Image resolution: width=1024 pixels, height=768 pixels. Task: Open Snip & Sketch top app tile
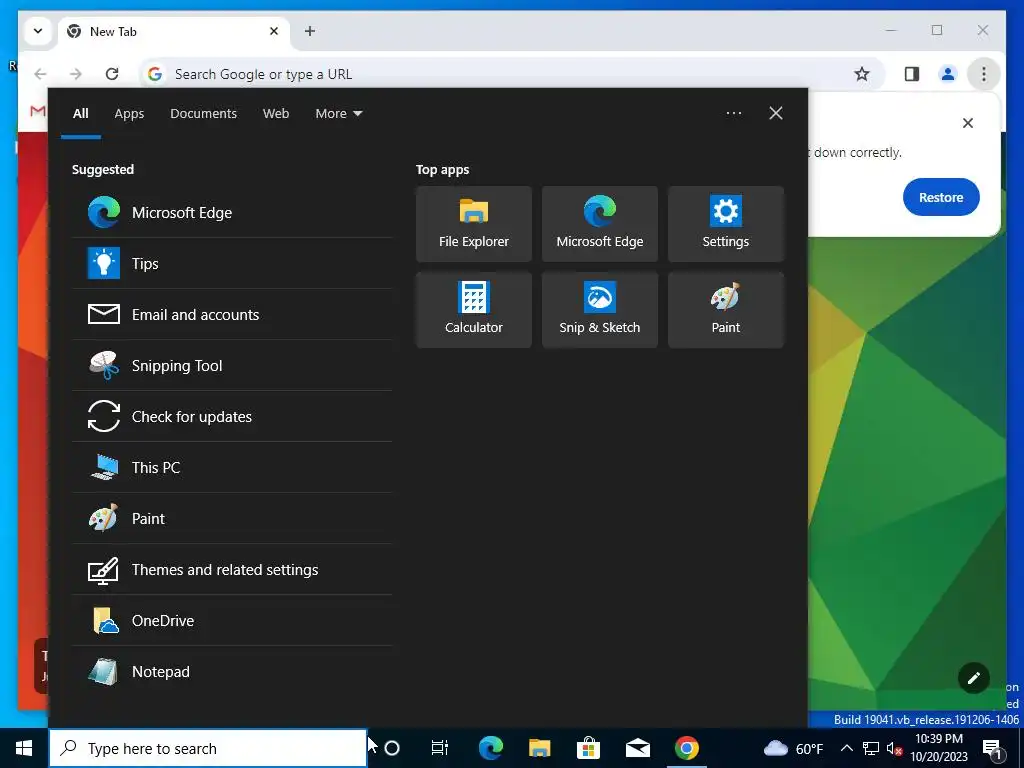click(x=600, y=310)
